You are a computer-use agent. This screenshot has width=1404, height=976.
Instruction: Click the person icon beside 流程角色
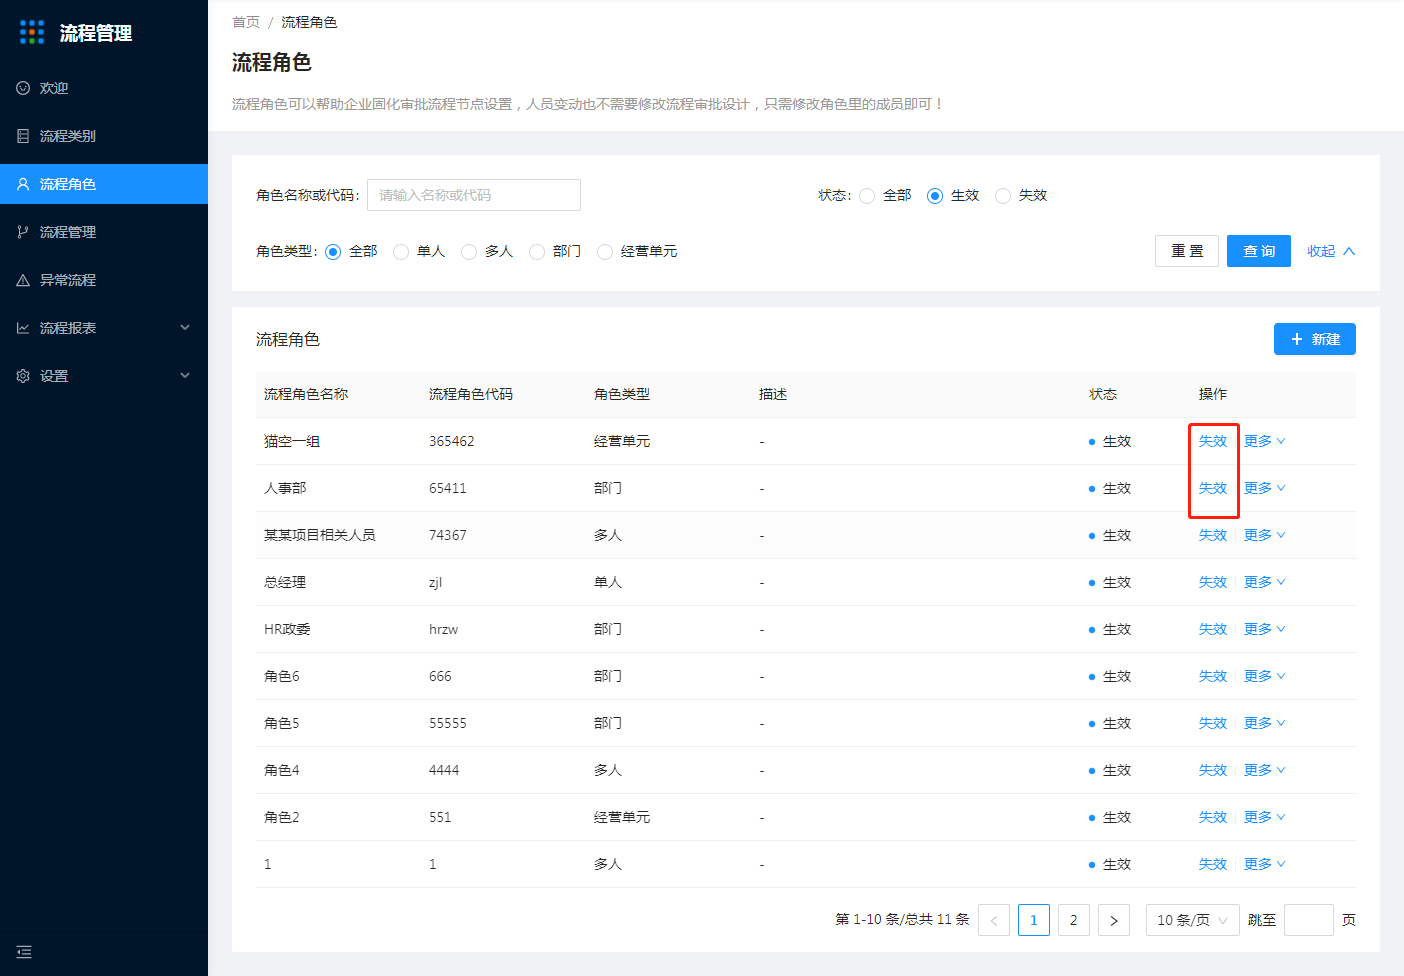[23, 184]
